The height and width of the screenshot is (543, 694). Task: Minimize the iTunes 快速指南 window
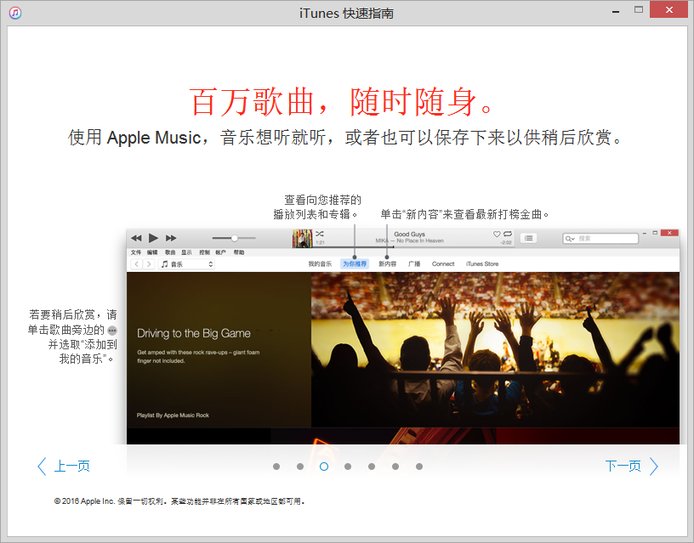pyautogui.click(x=616, y=11)
